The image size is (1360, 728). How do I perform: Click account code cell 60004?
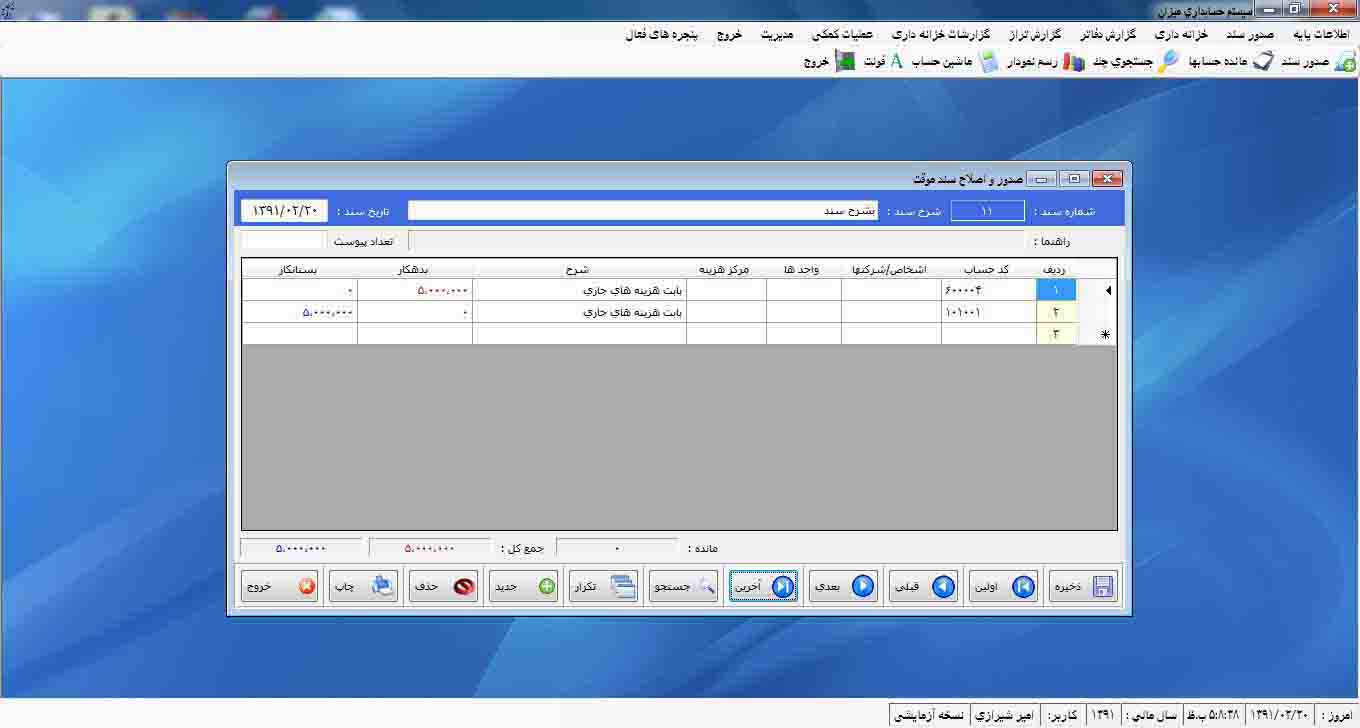(x=989, y=290)
